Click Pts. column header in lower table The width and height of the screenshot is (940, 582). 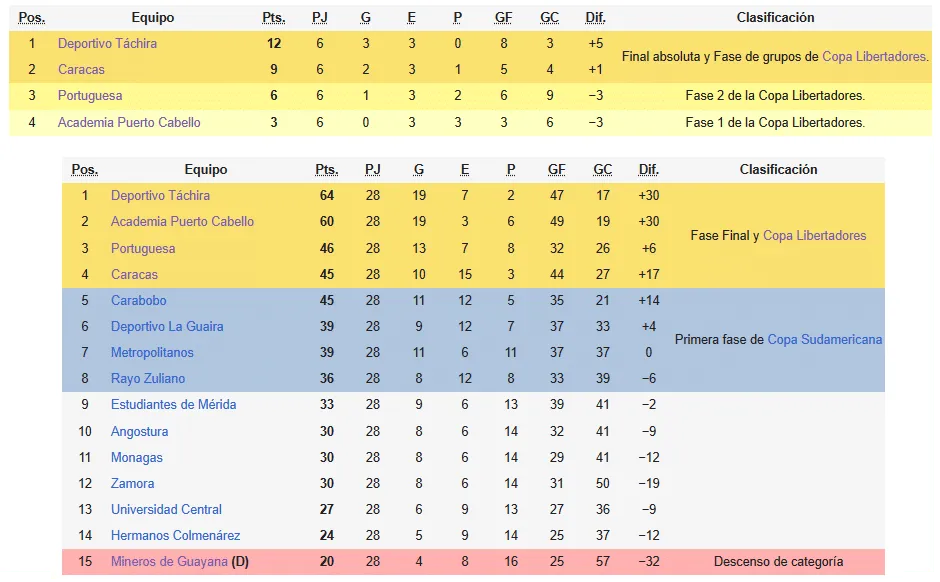click(x=327, y=170)
